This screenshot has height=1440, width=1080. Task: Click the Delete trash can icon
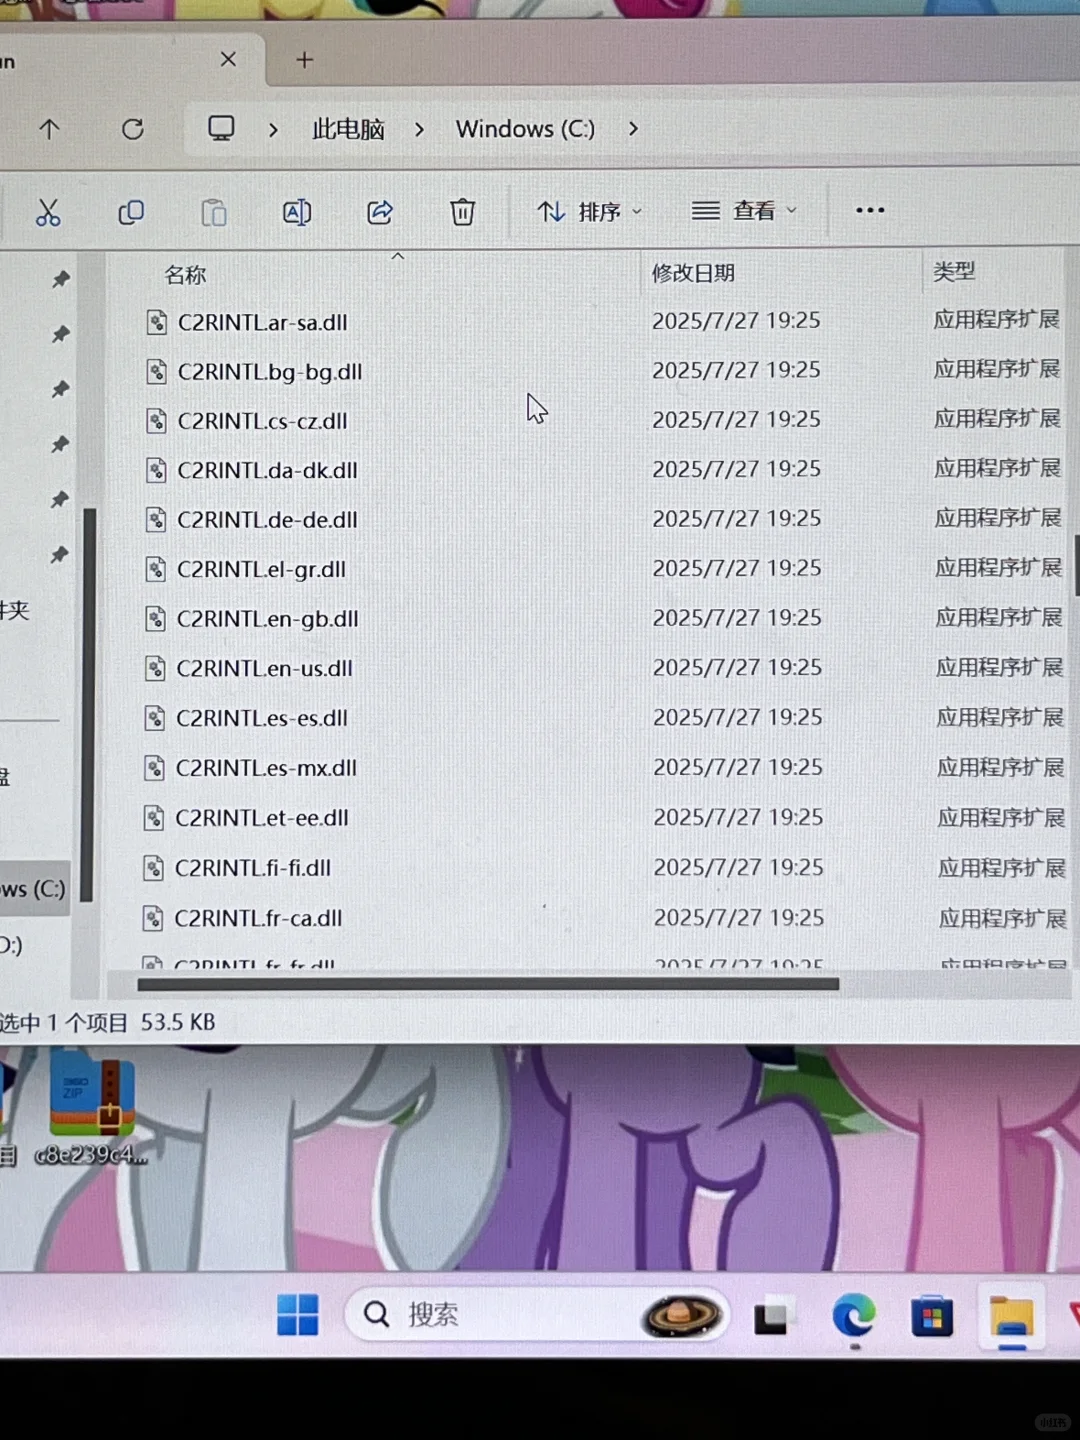[462, 212]
